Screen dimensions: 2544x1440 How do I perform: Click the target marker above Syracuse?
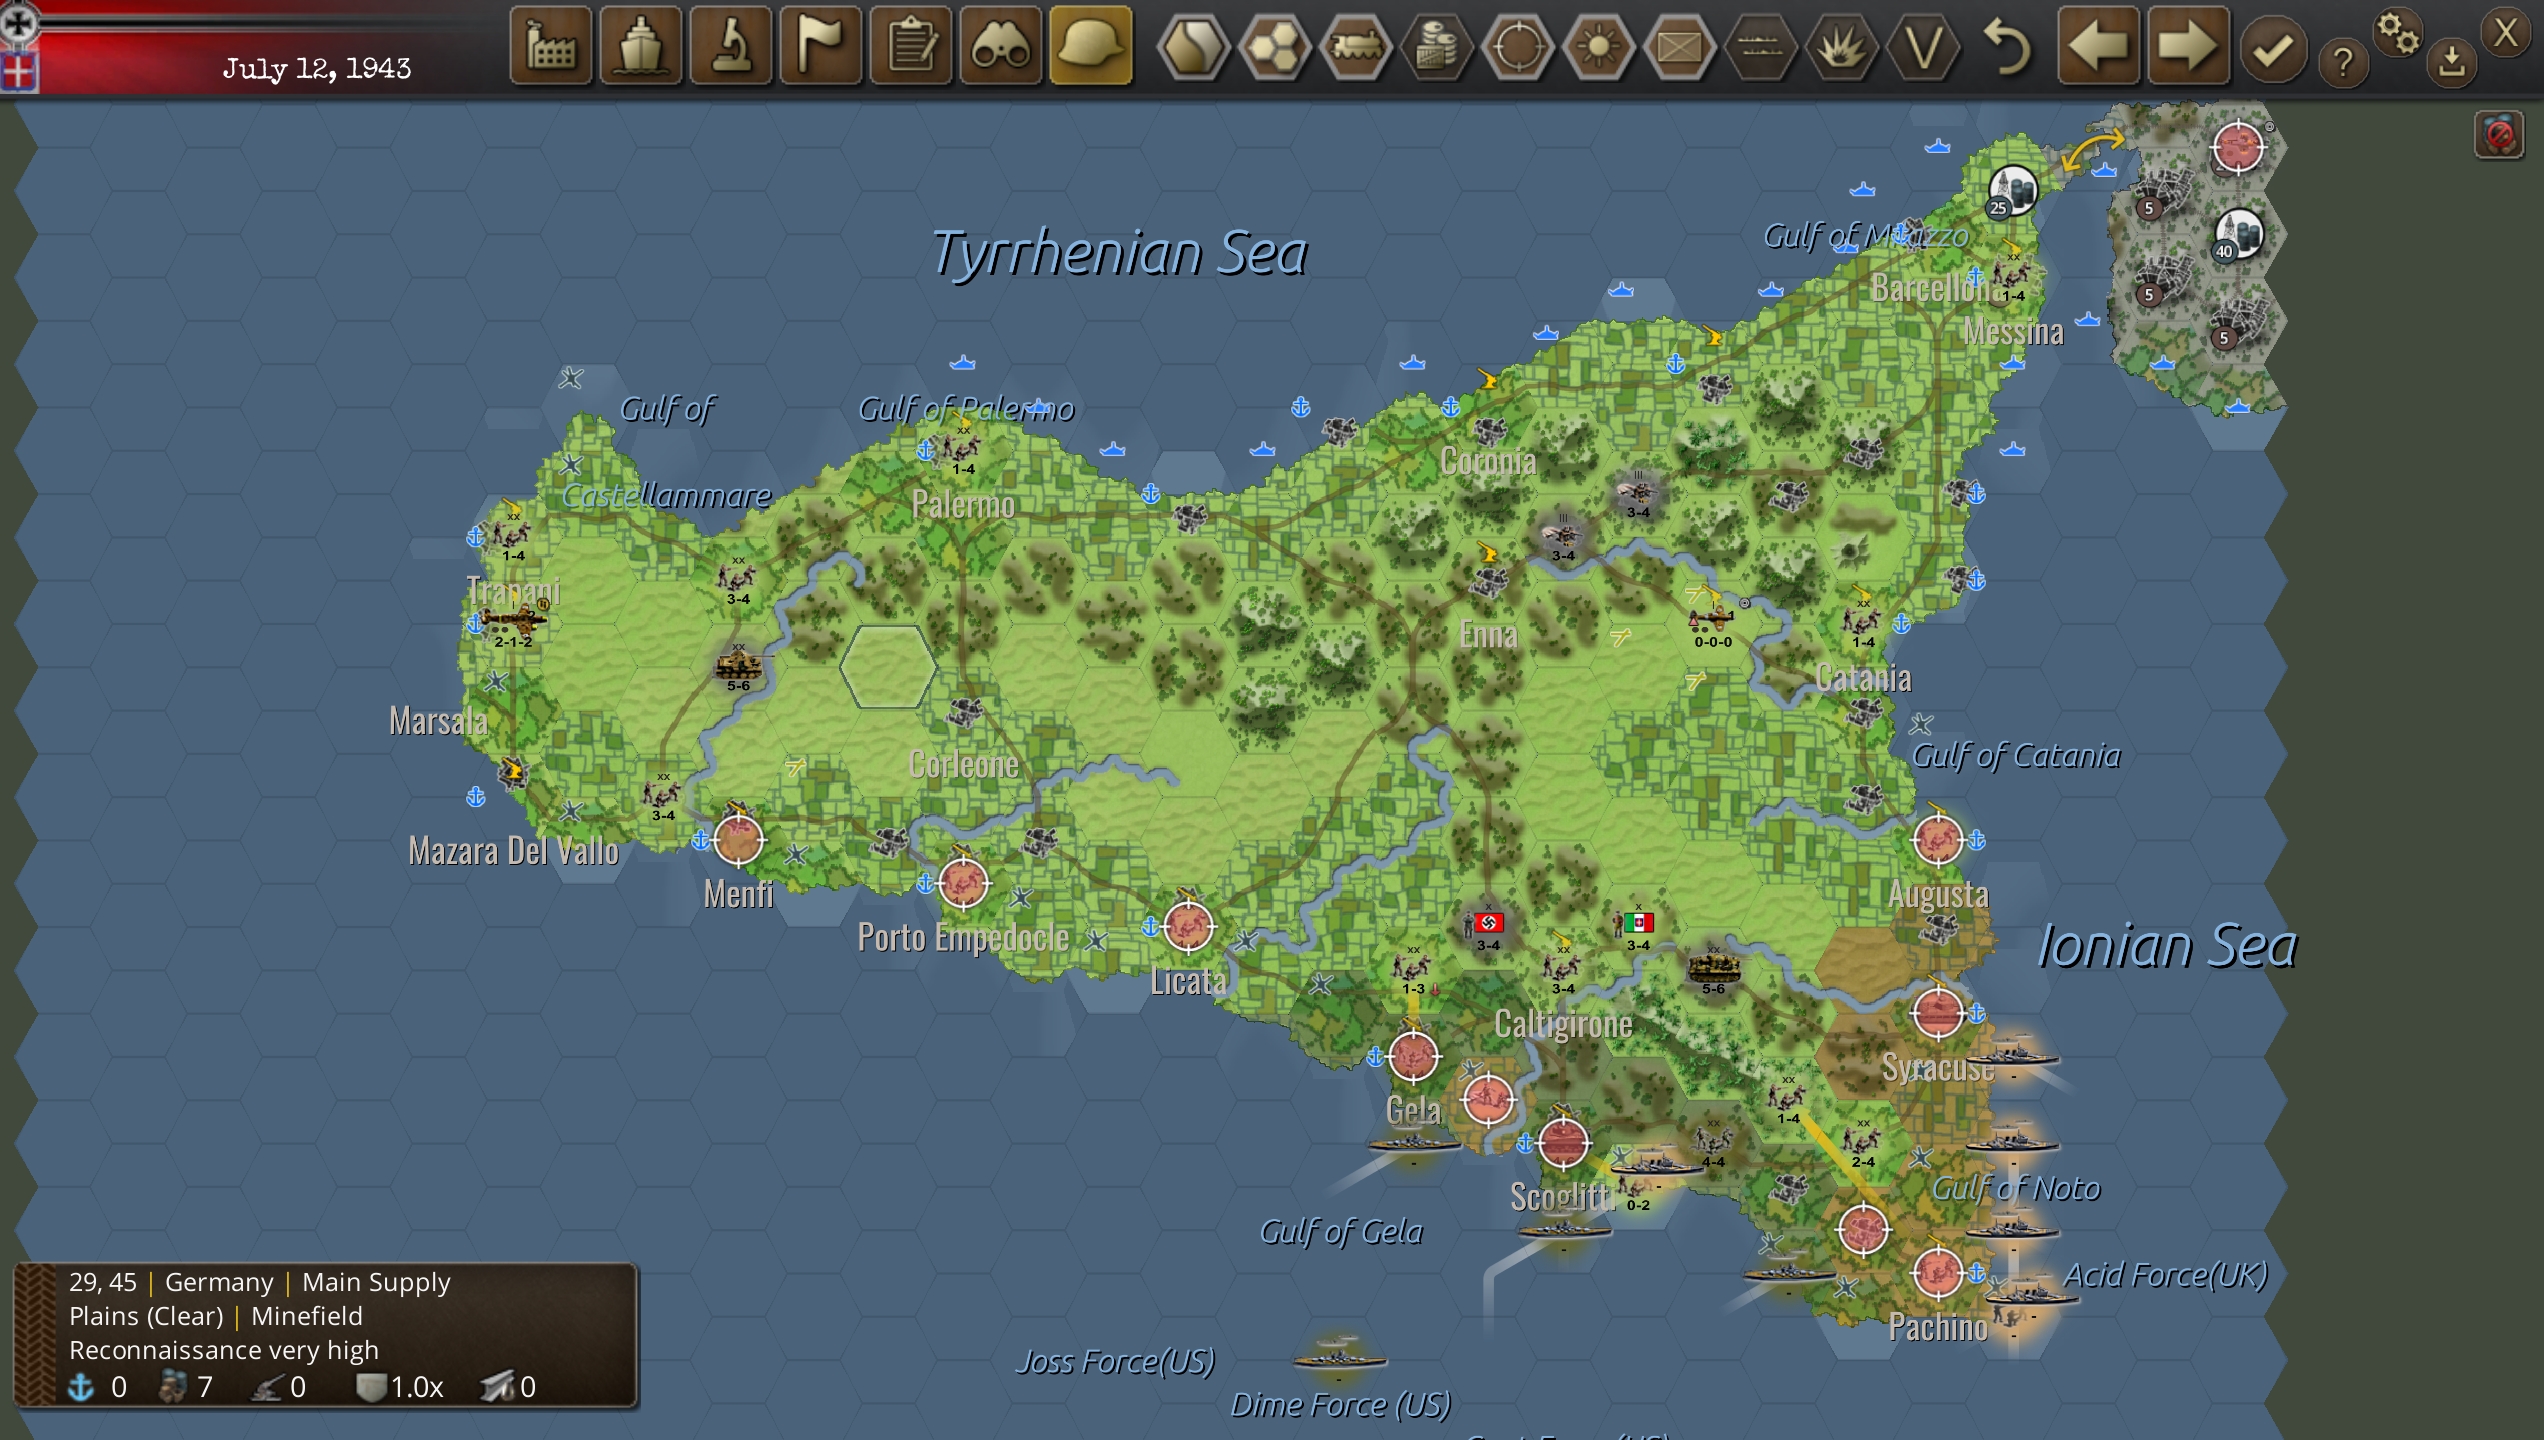click(1938, 1012)
